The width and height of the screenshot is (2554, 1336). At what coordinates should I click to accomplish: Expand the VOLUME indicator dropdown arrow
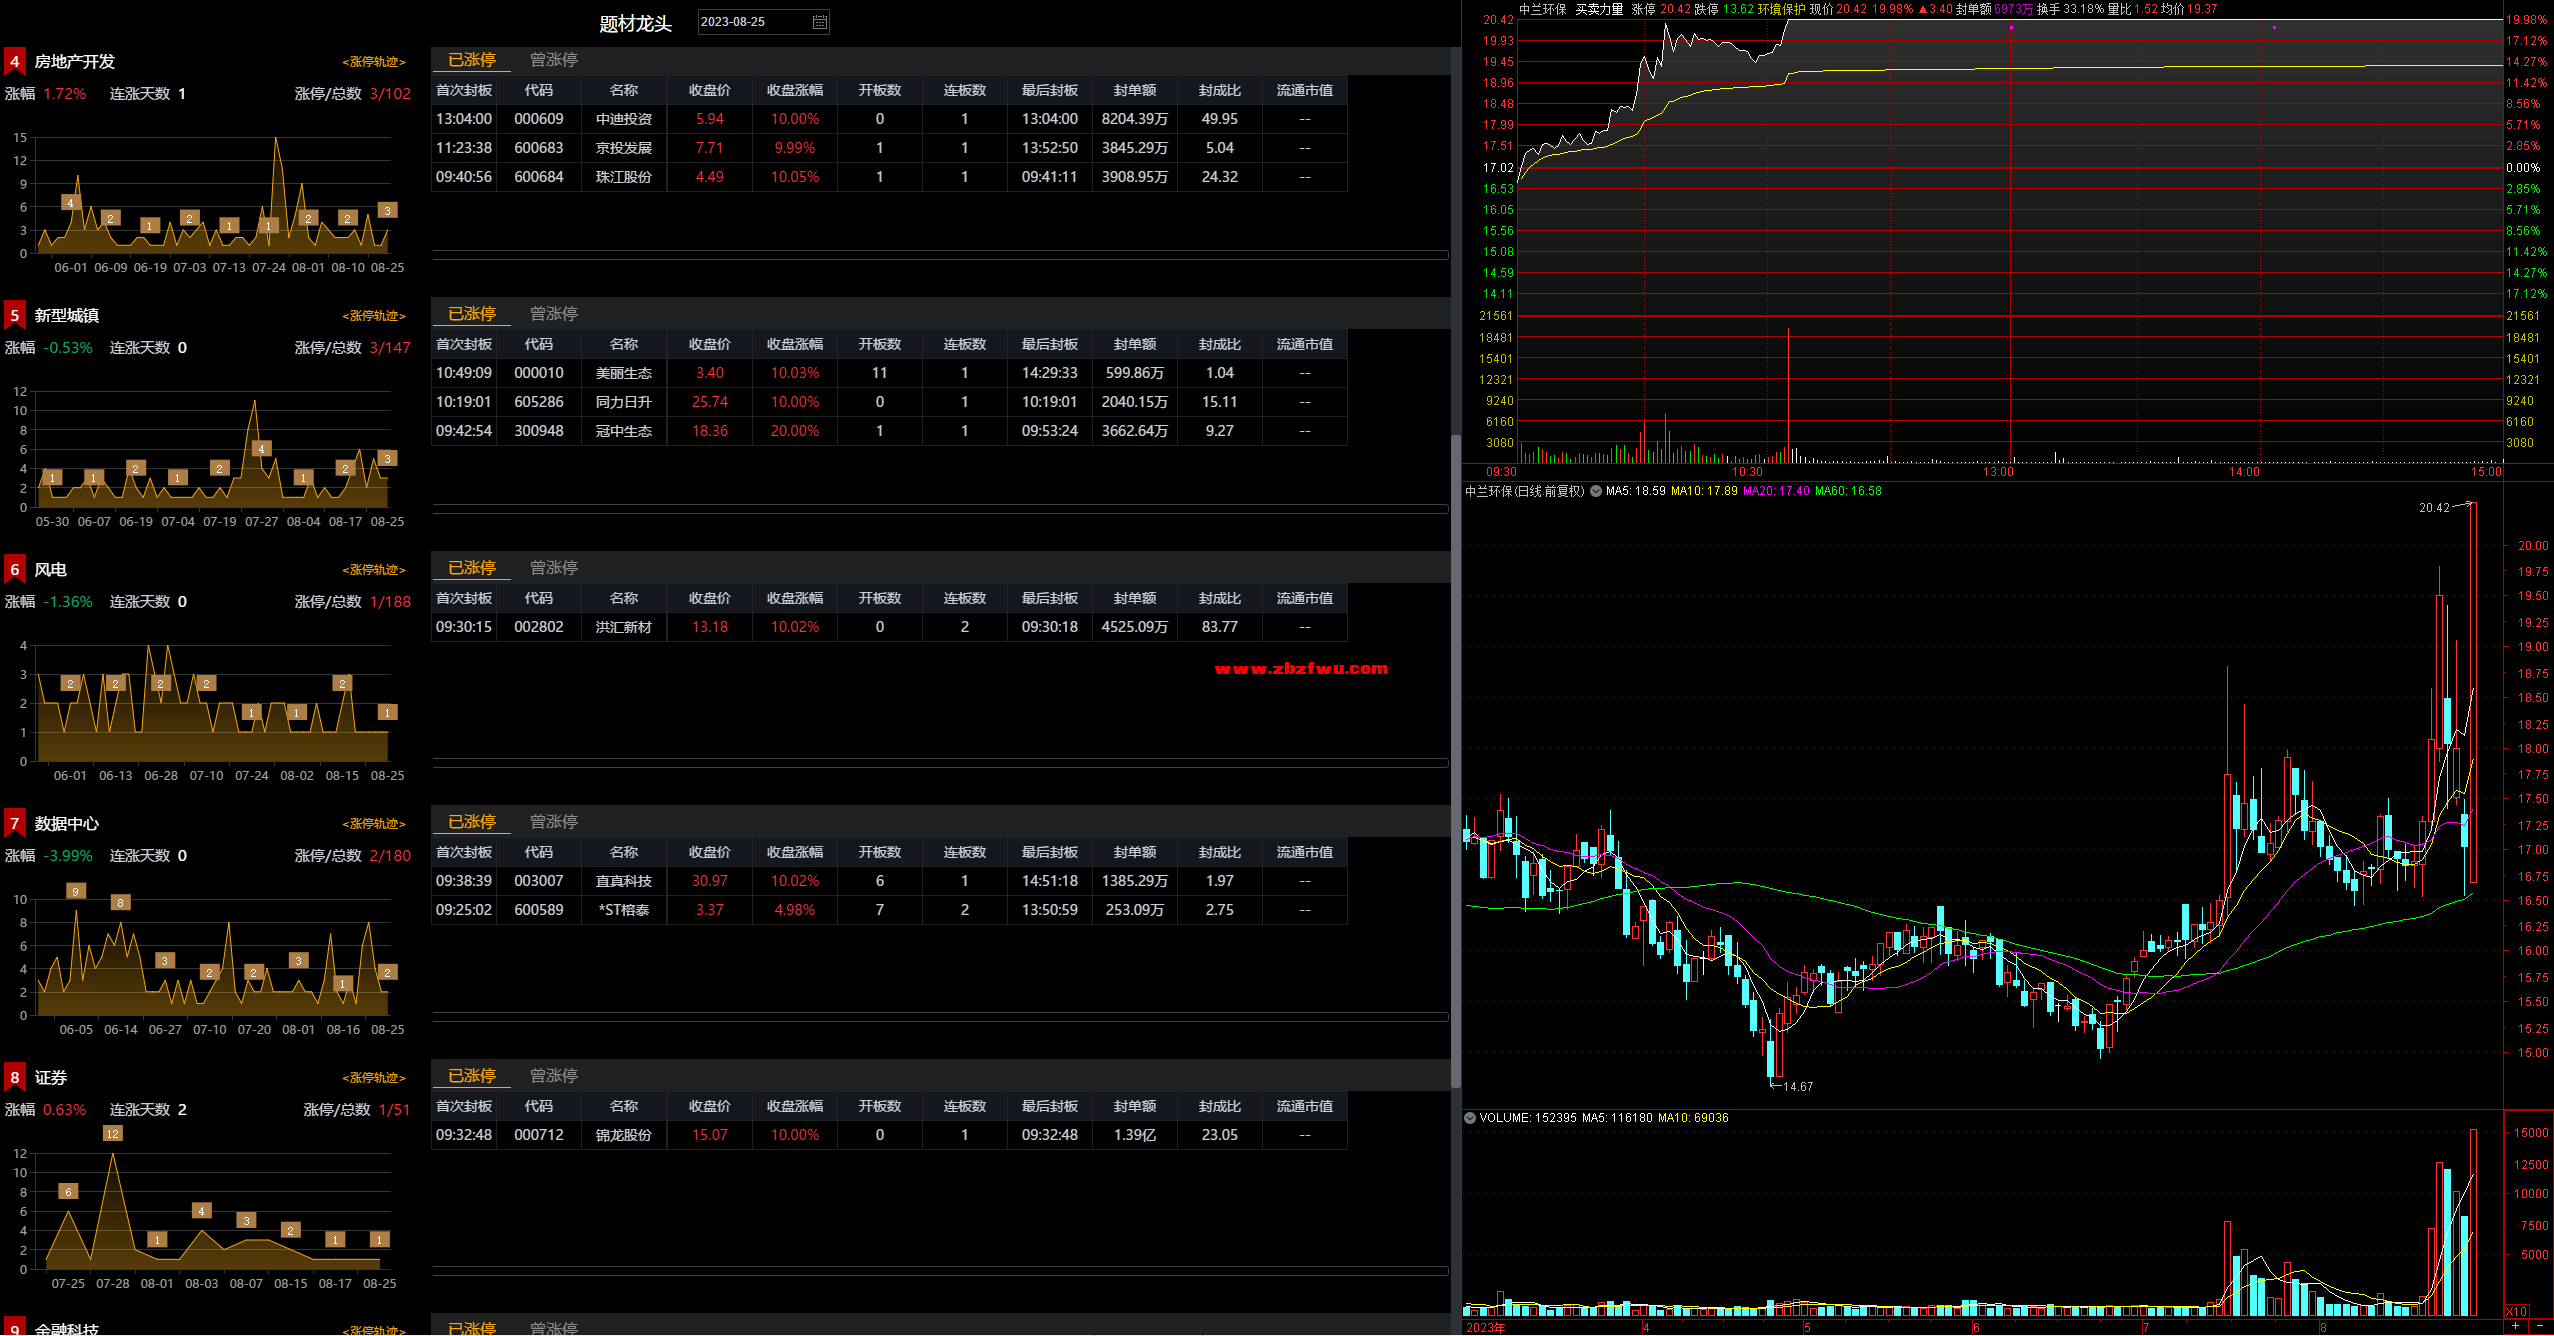click(x=1470, y=1118)
